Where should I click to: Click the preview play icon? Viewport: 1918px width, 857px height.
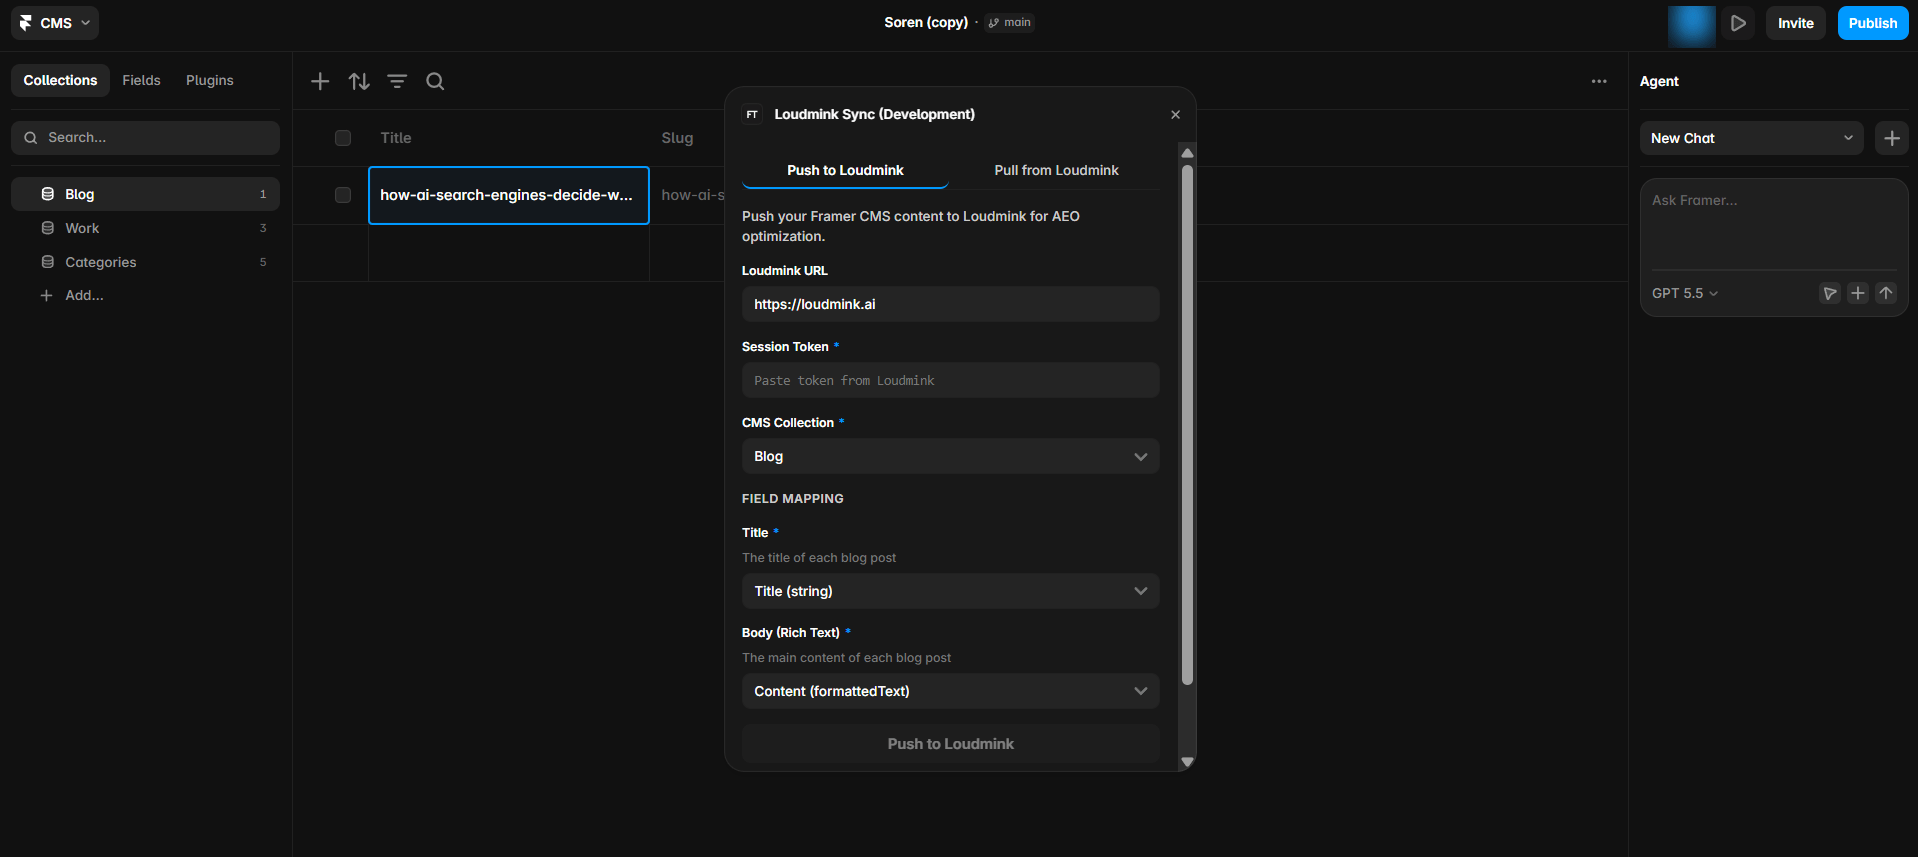point(1739,23)
